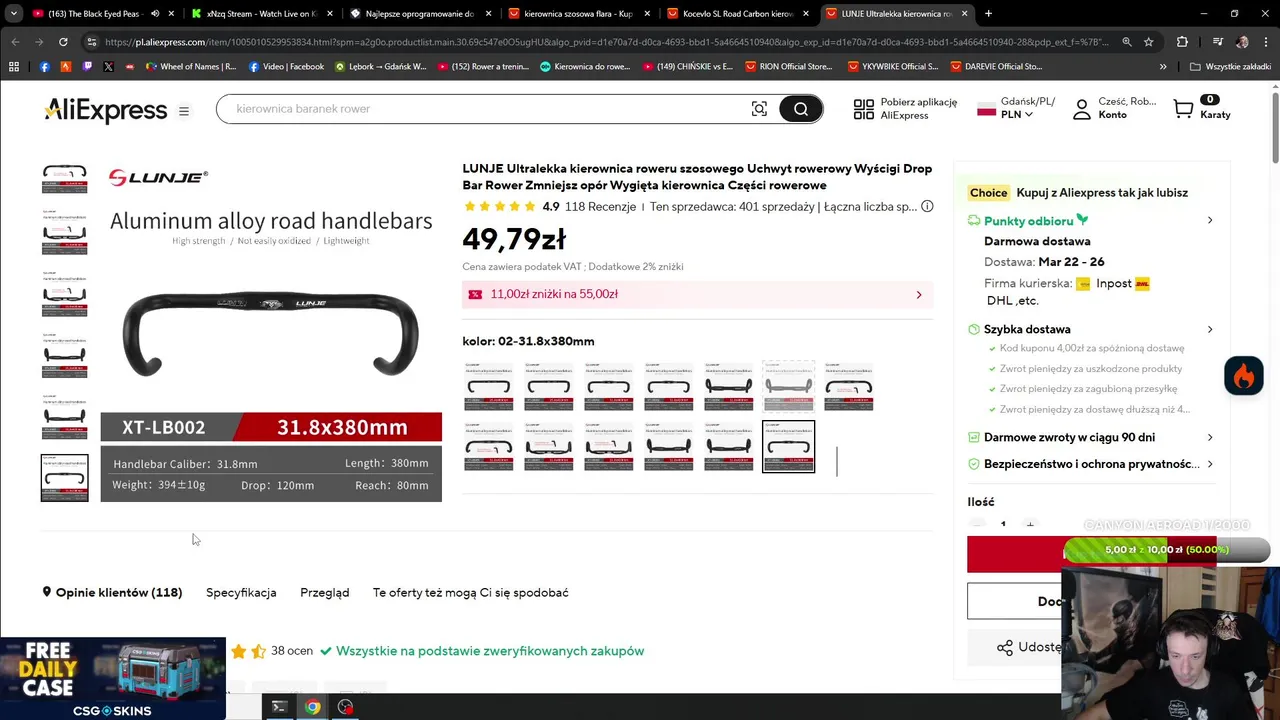1280x720 pixels.
Task: Open the Przegląd section tab
Action: click(325, 592)
